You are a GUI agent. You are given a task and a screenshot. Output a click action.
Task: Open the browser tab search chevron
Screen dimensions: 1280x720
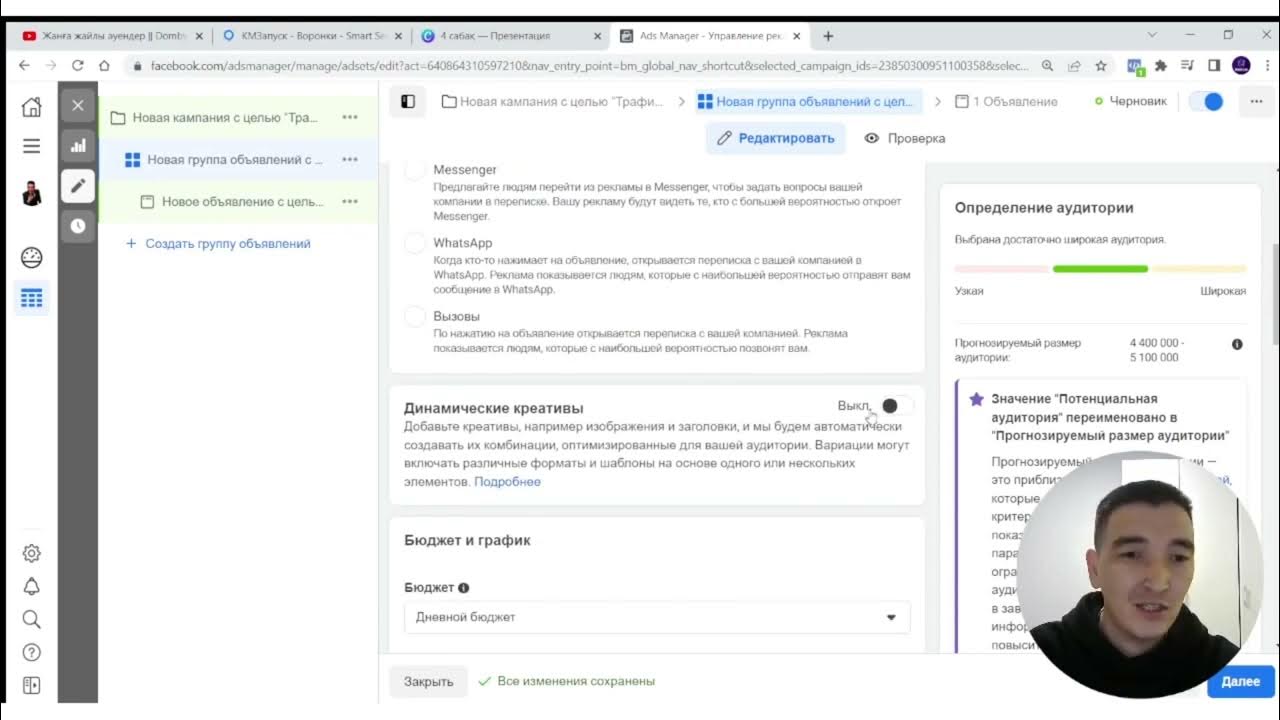[1152, 35]
